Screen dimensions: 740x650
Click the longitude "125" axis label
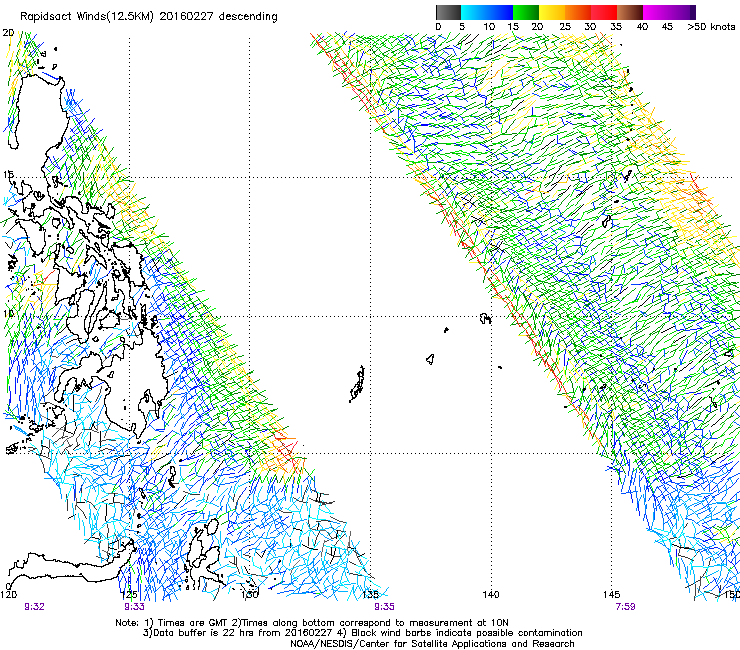click(129, 594)
